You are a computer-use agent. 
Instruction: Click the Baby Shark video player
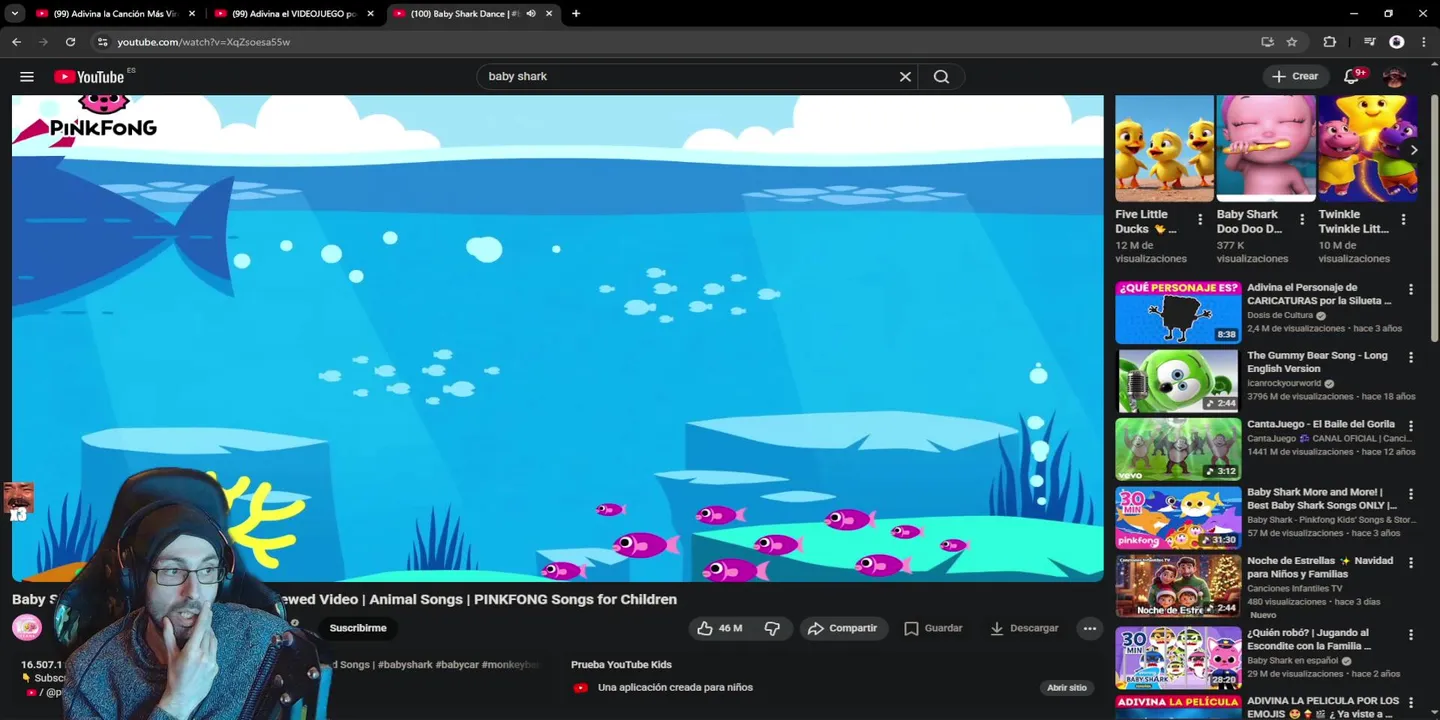click(558, 338)
